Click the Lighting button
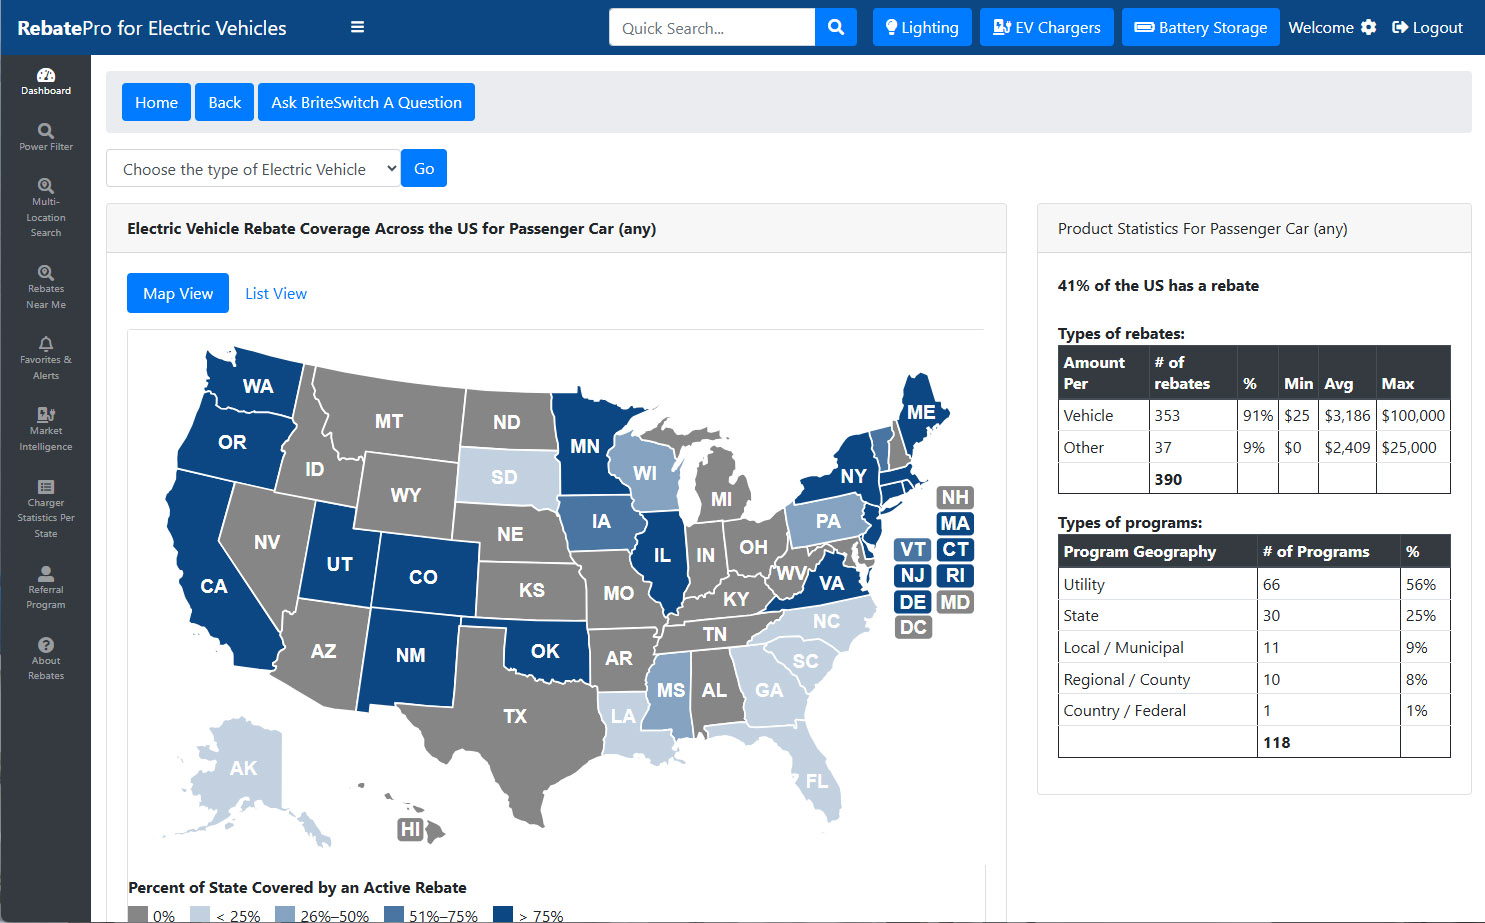1485x923 pixels. click(922, 27)
